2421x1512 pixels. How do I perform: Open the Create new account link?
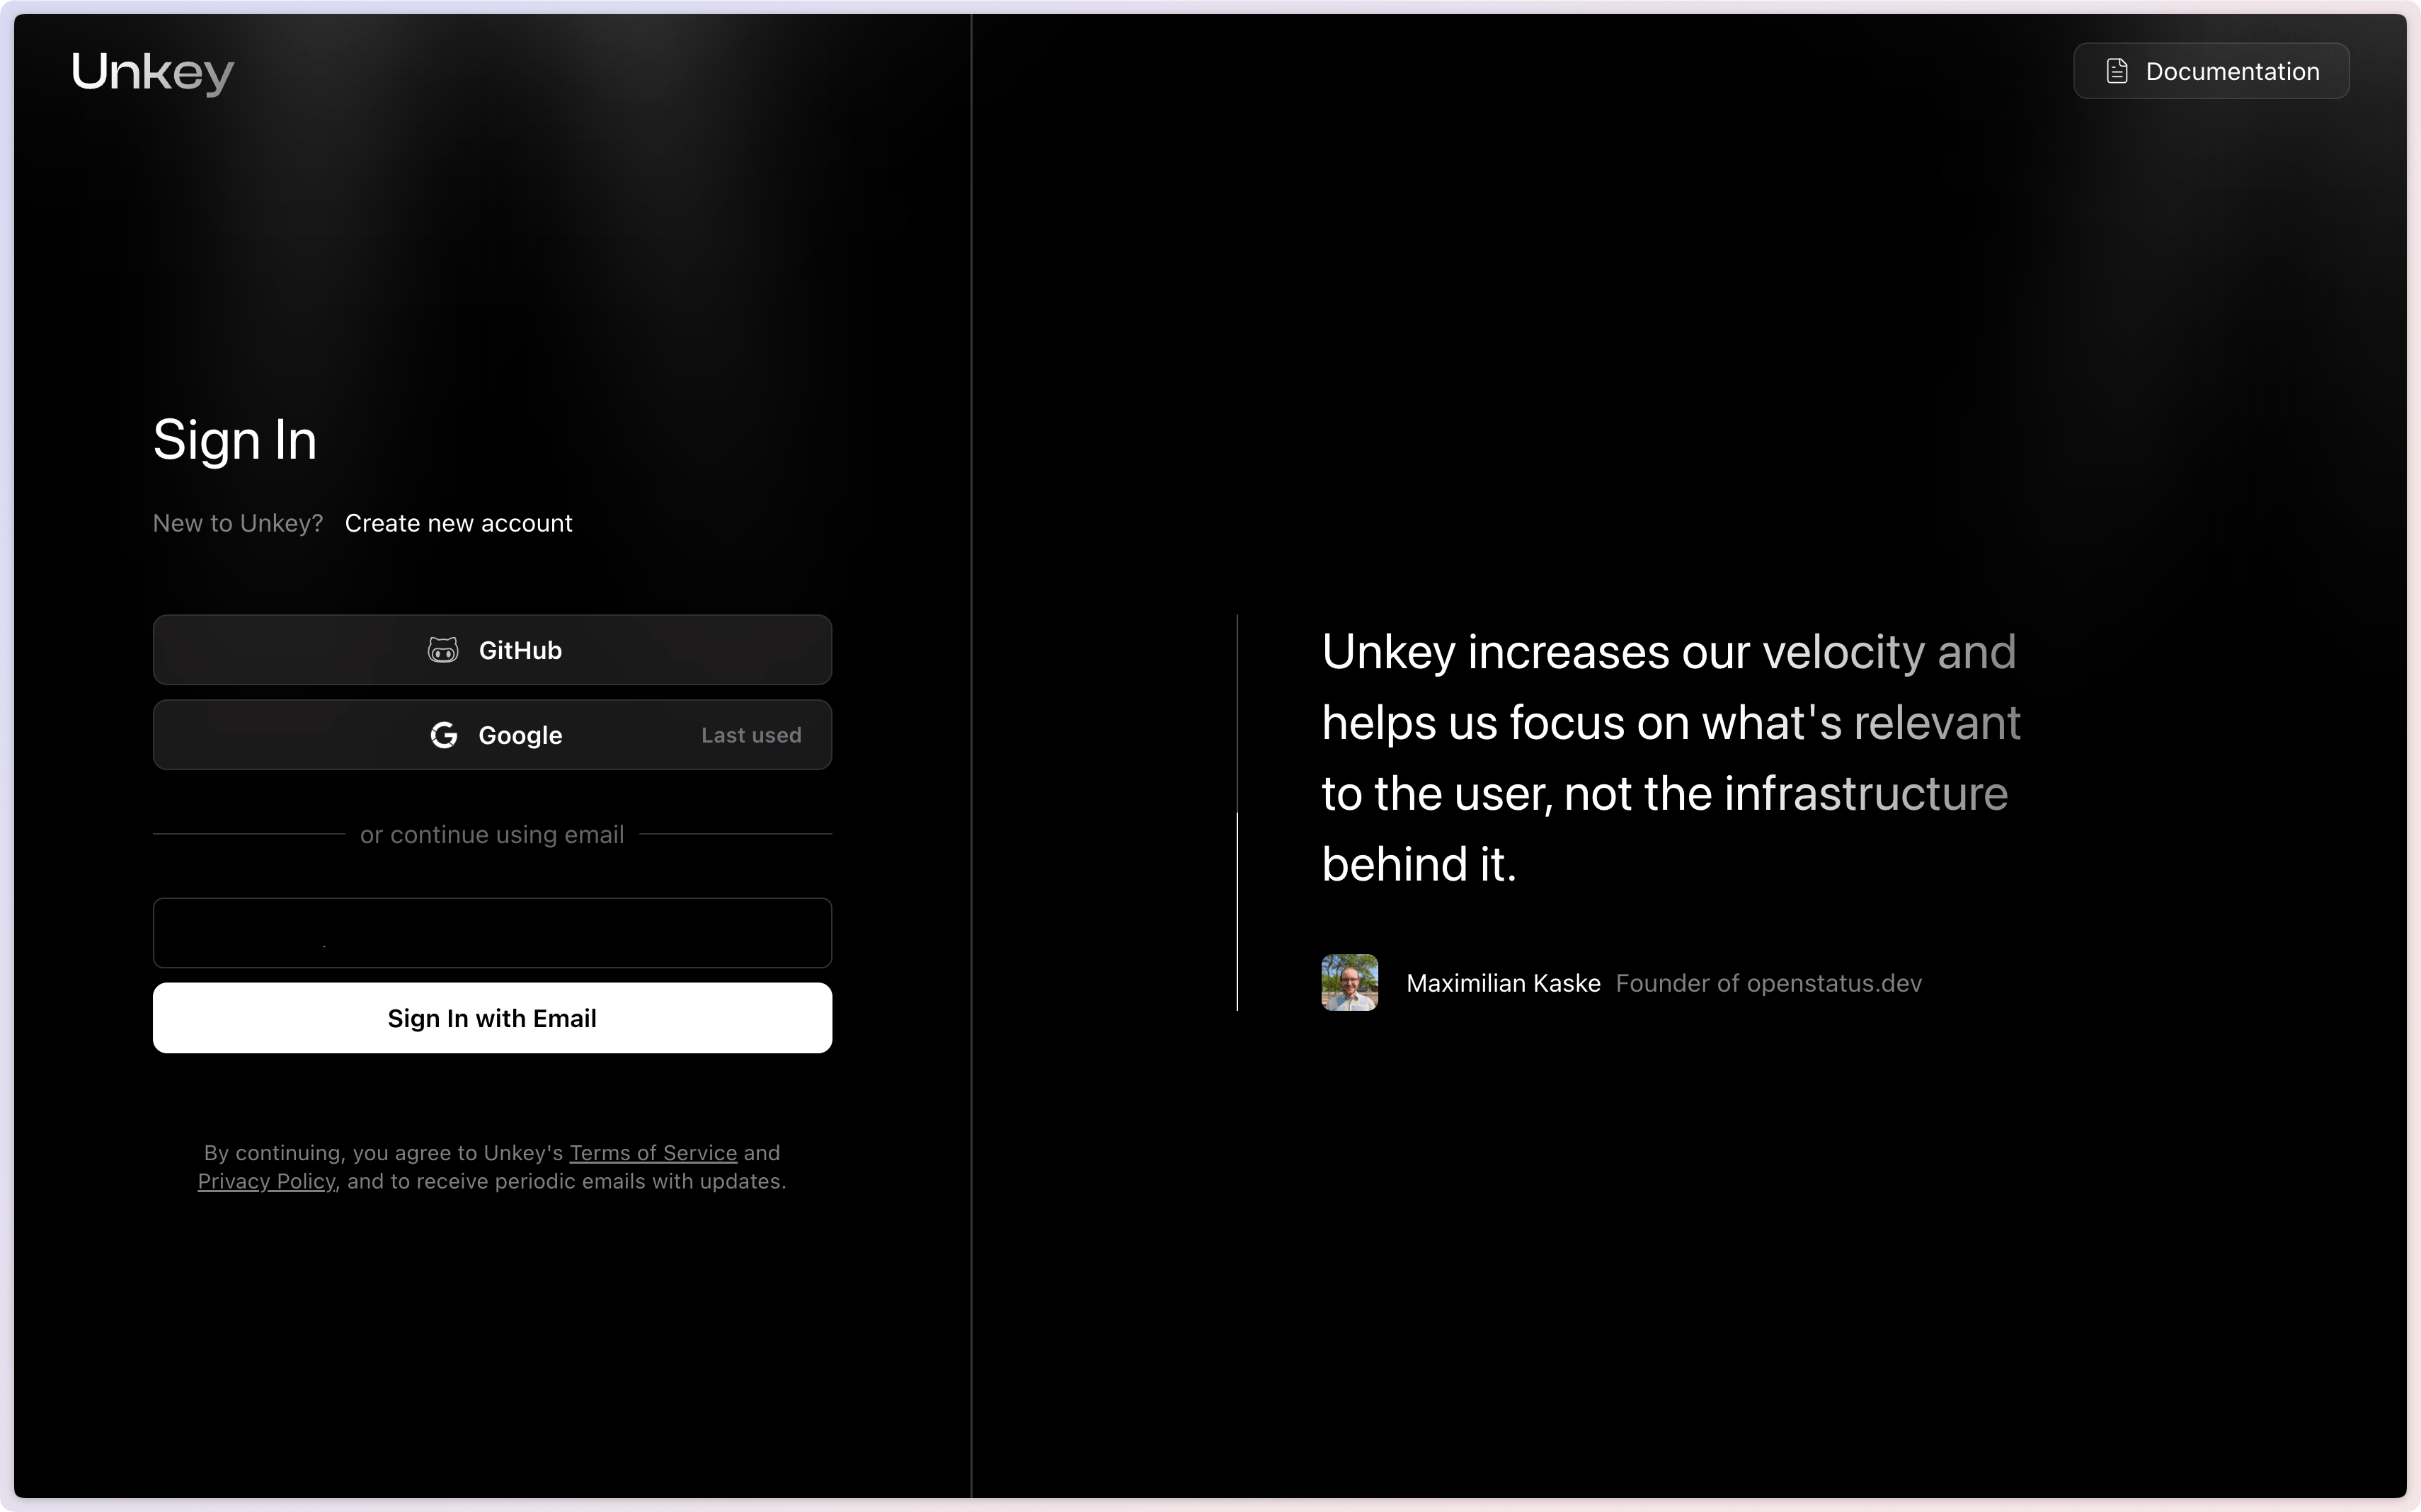(x=458, y=523)
